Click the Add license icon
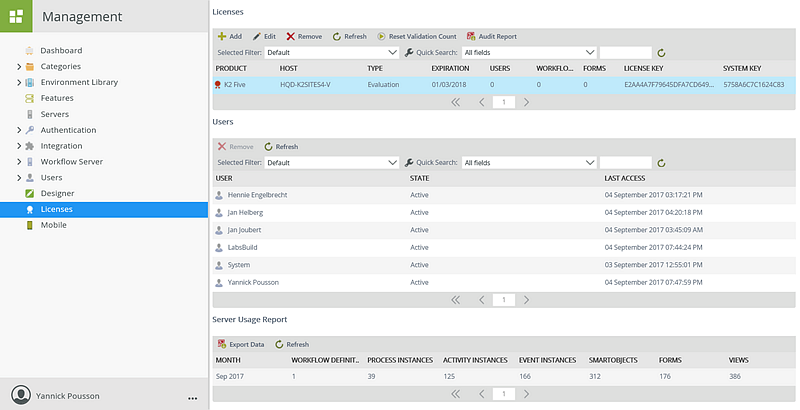The height and width of the screenshot is (410, 800). pos(222,36)
